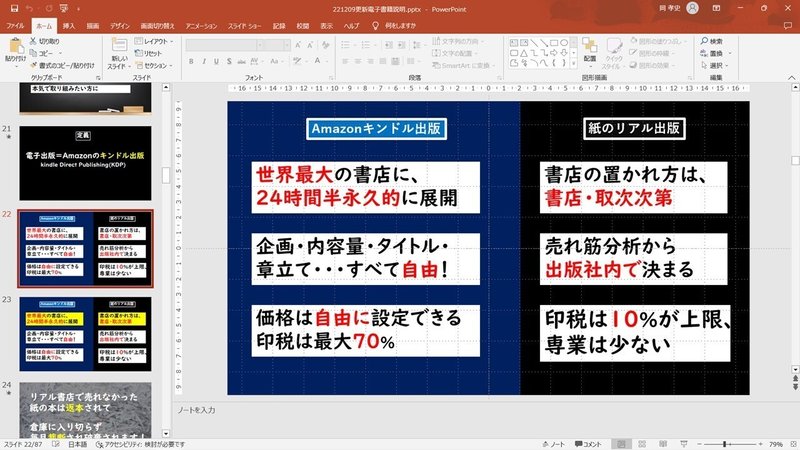Image resolution: width=800 pixels, height=450 pixels.
Task: Switch to the 画面切り替え transitions tab
Action: tap(158, 26)
